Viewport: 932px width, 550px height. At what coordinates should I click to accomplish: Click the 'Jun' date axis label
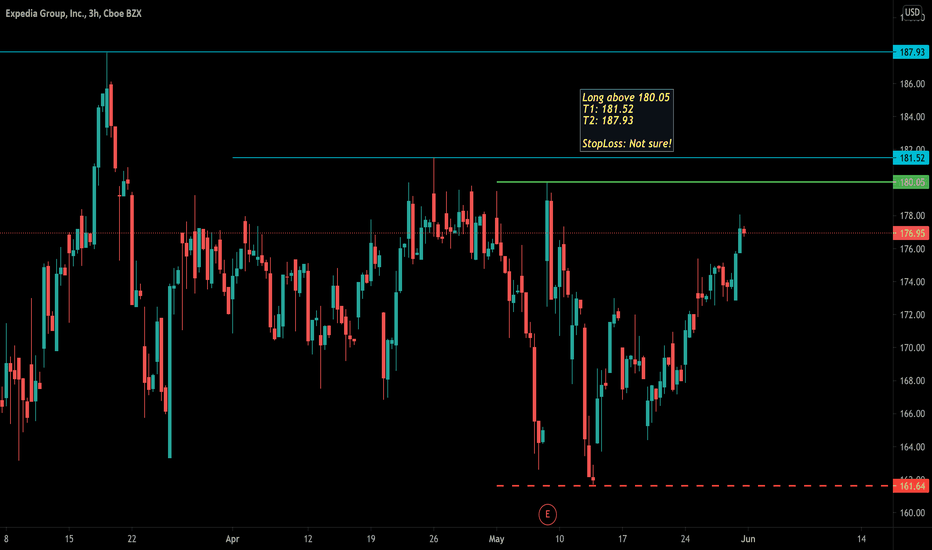coord(748,539)
